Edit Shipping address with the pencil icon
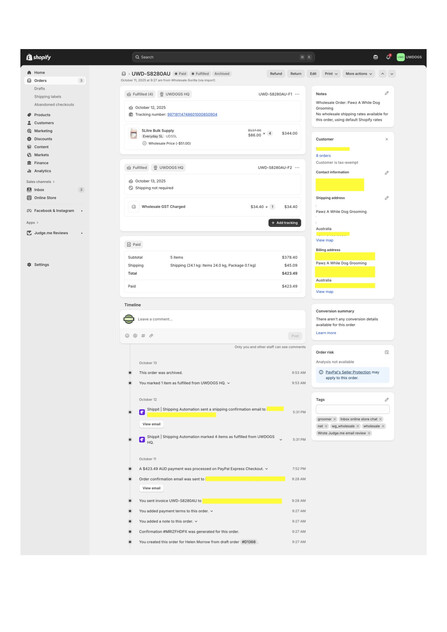This screenshot has height=632, width=447. 387,198
